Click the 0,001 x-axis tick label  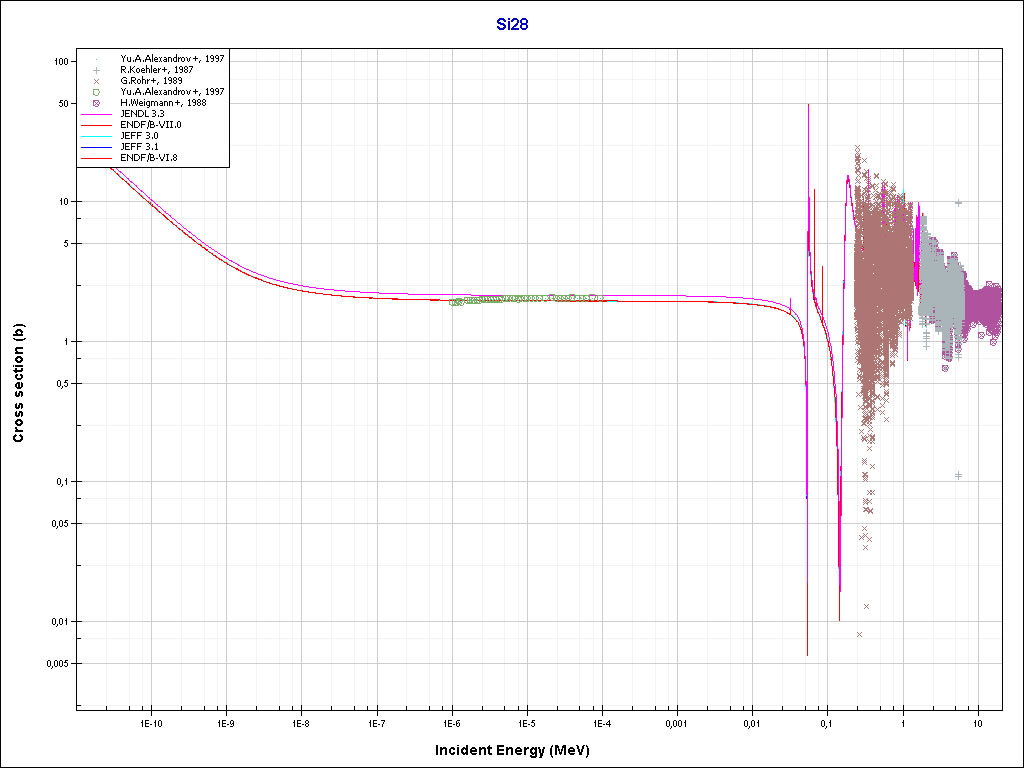[x=677, y=722]
